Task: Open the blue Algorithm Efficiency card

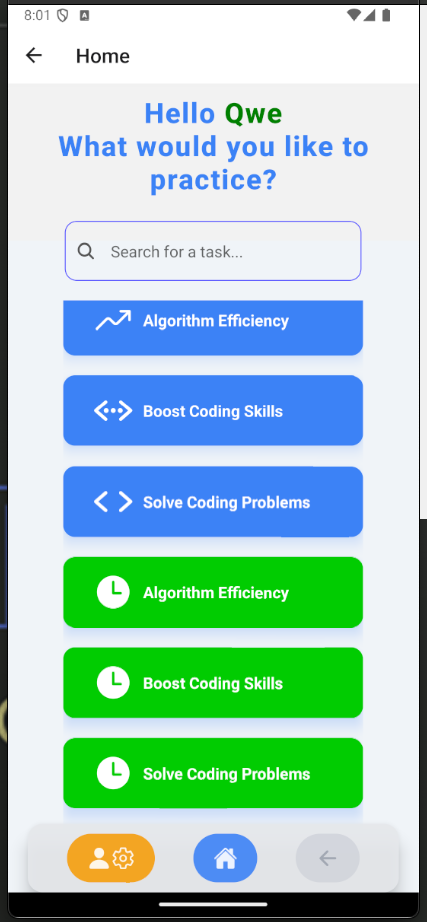Action: point(213,328)
